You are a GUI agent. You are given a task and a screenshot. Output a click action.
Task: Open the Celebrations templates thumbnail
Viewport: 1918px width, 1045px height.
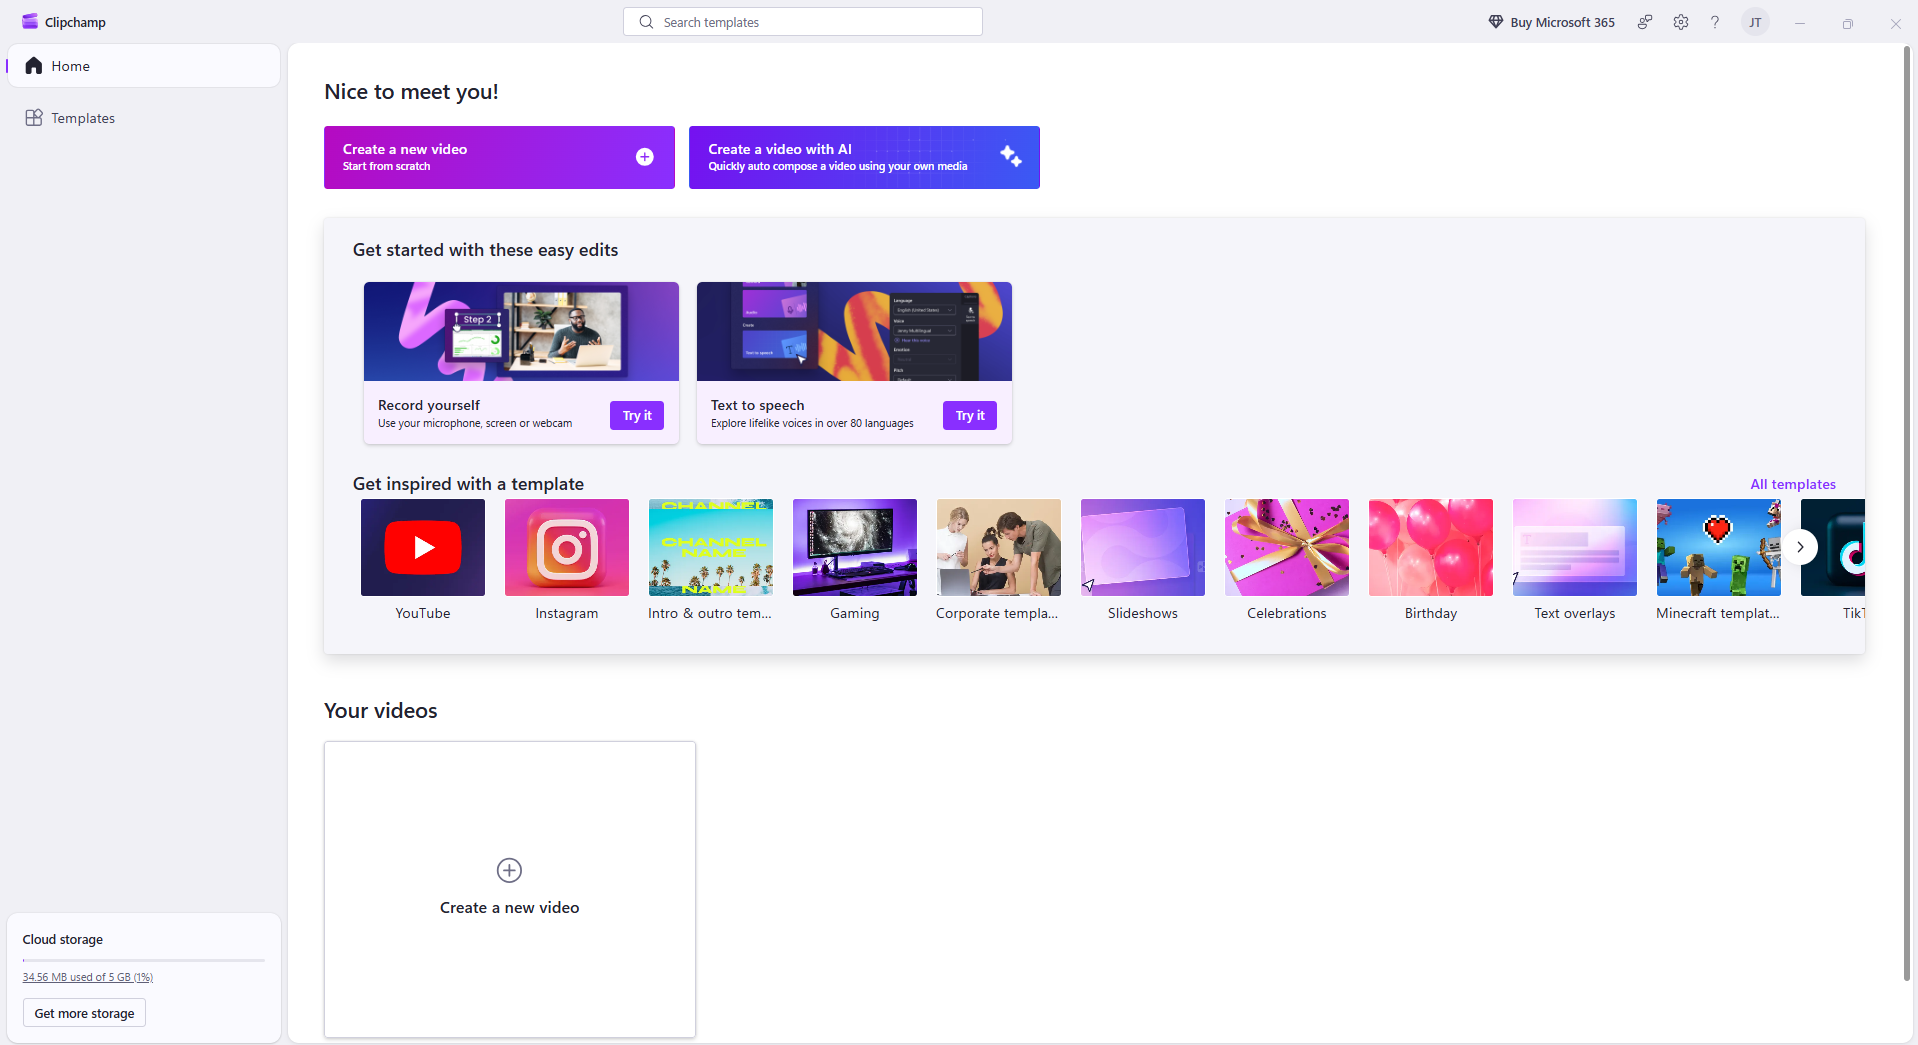coord(1287,547)
